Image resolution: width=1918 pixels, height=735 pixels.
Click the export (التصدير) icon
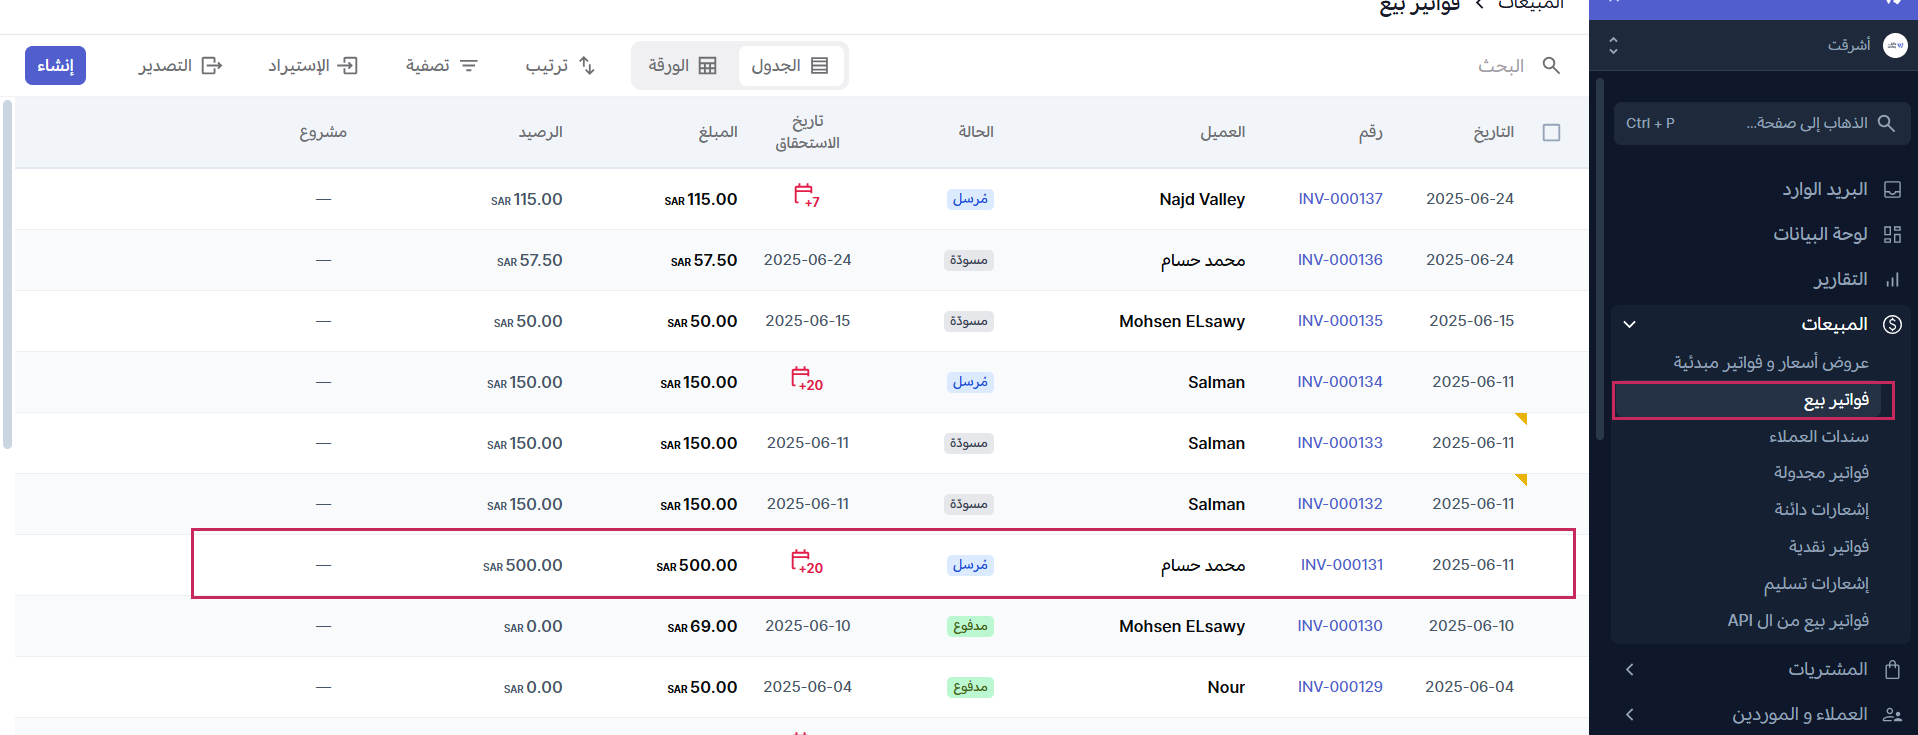pos(212,66)
